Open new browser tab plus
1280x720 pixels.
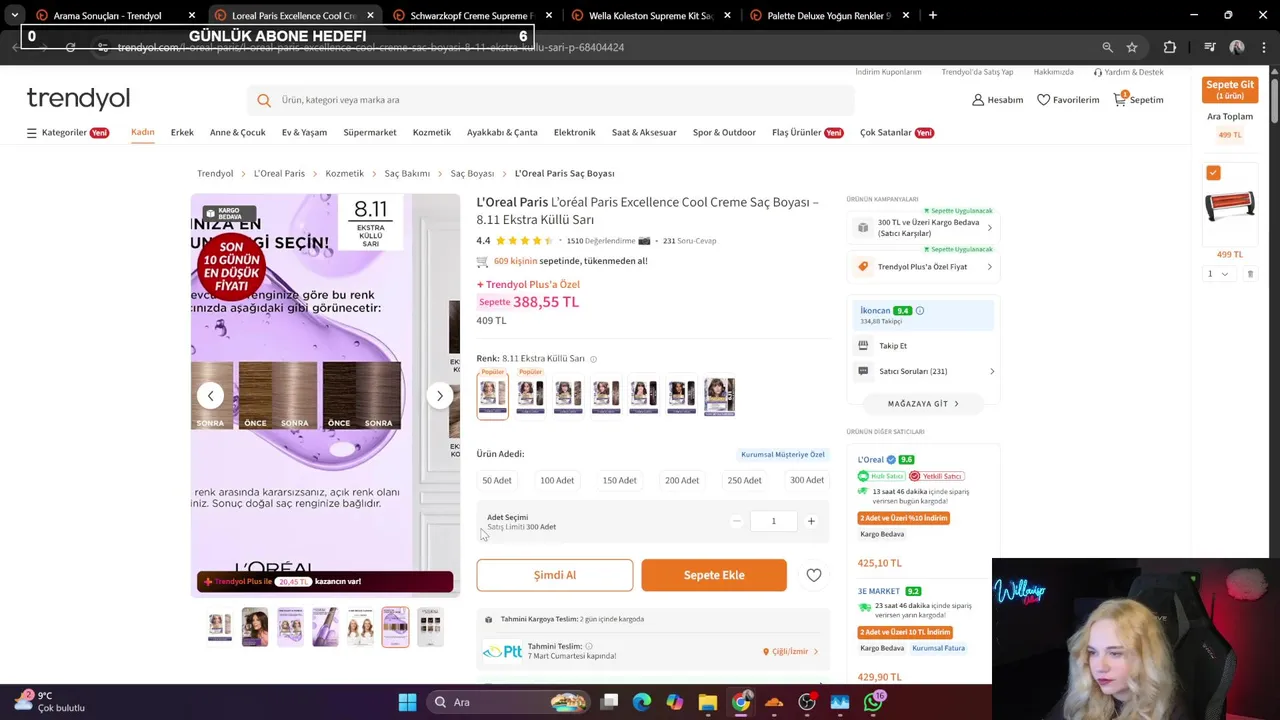point(932,15)
